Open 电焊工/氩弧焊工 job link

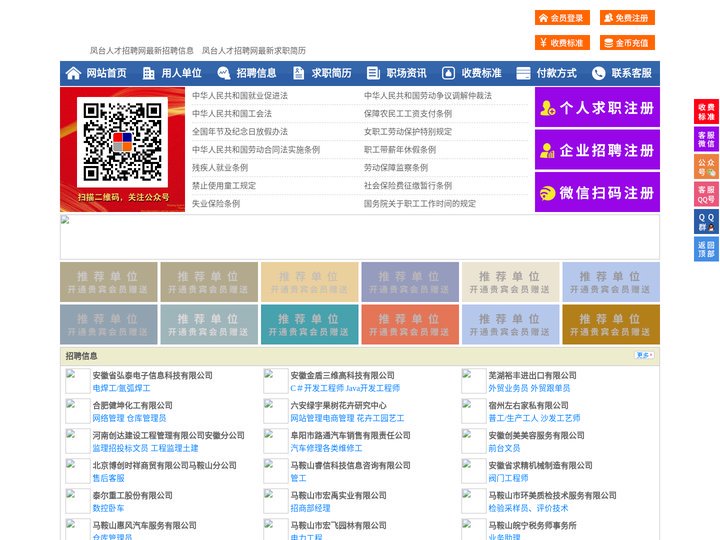(121, 388)
